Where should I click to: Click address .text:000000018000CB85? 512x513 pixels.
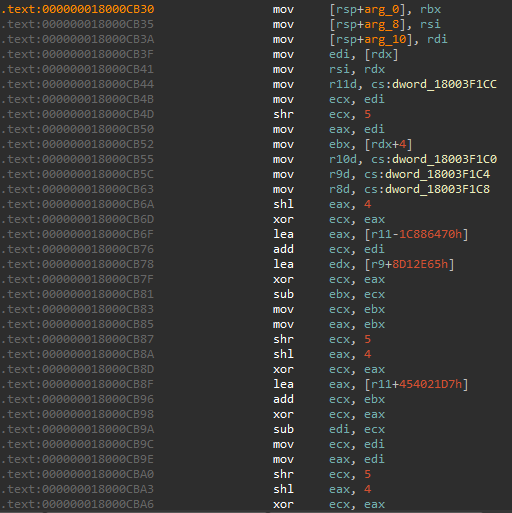click(77, 324)
